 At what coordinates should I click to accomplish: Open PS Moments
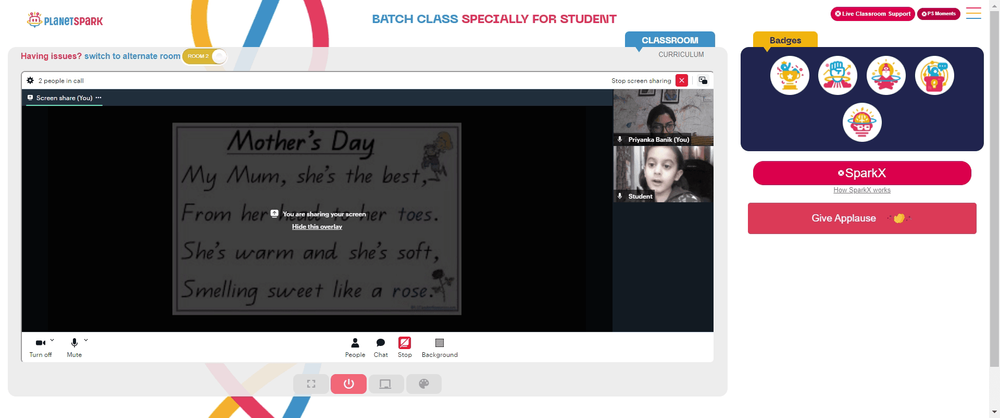point(938,13)
